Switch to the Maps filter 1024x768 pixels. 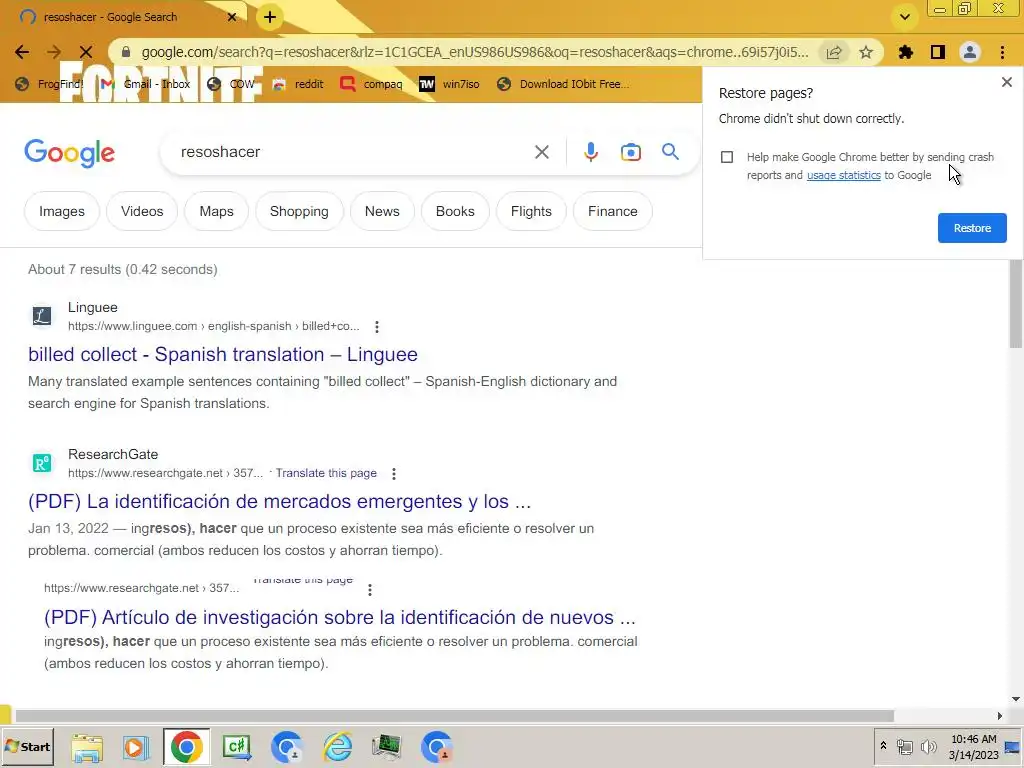point(216,212)
